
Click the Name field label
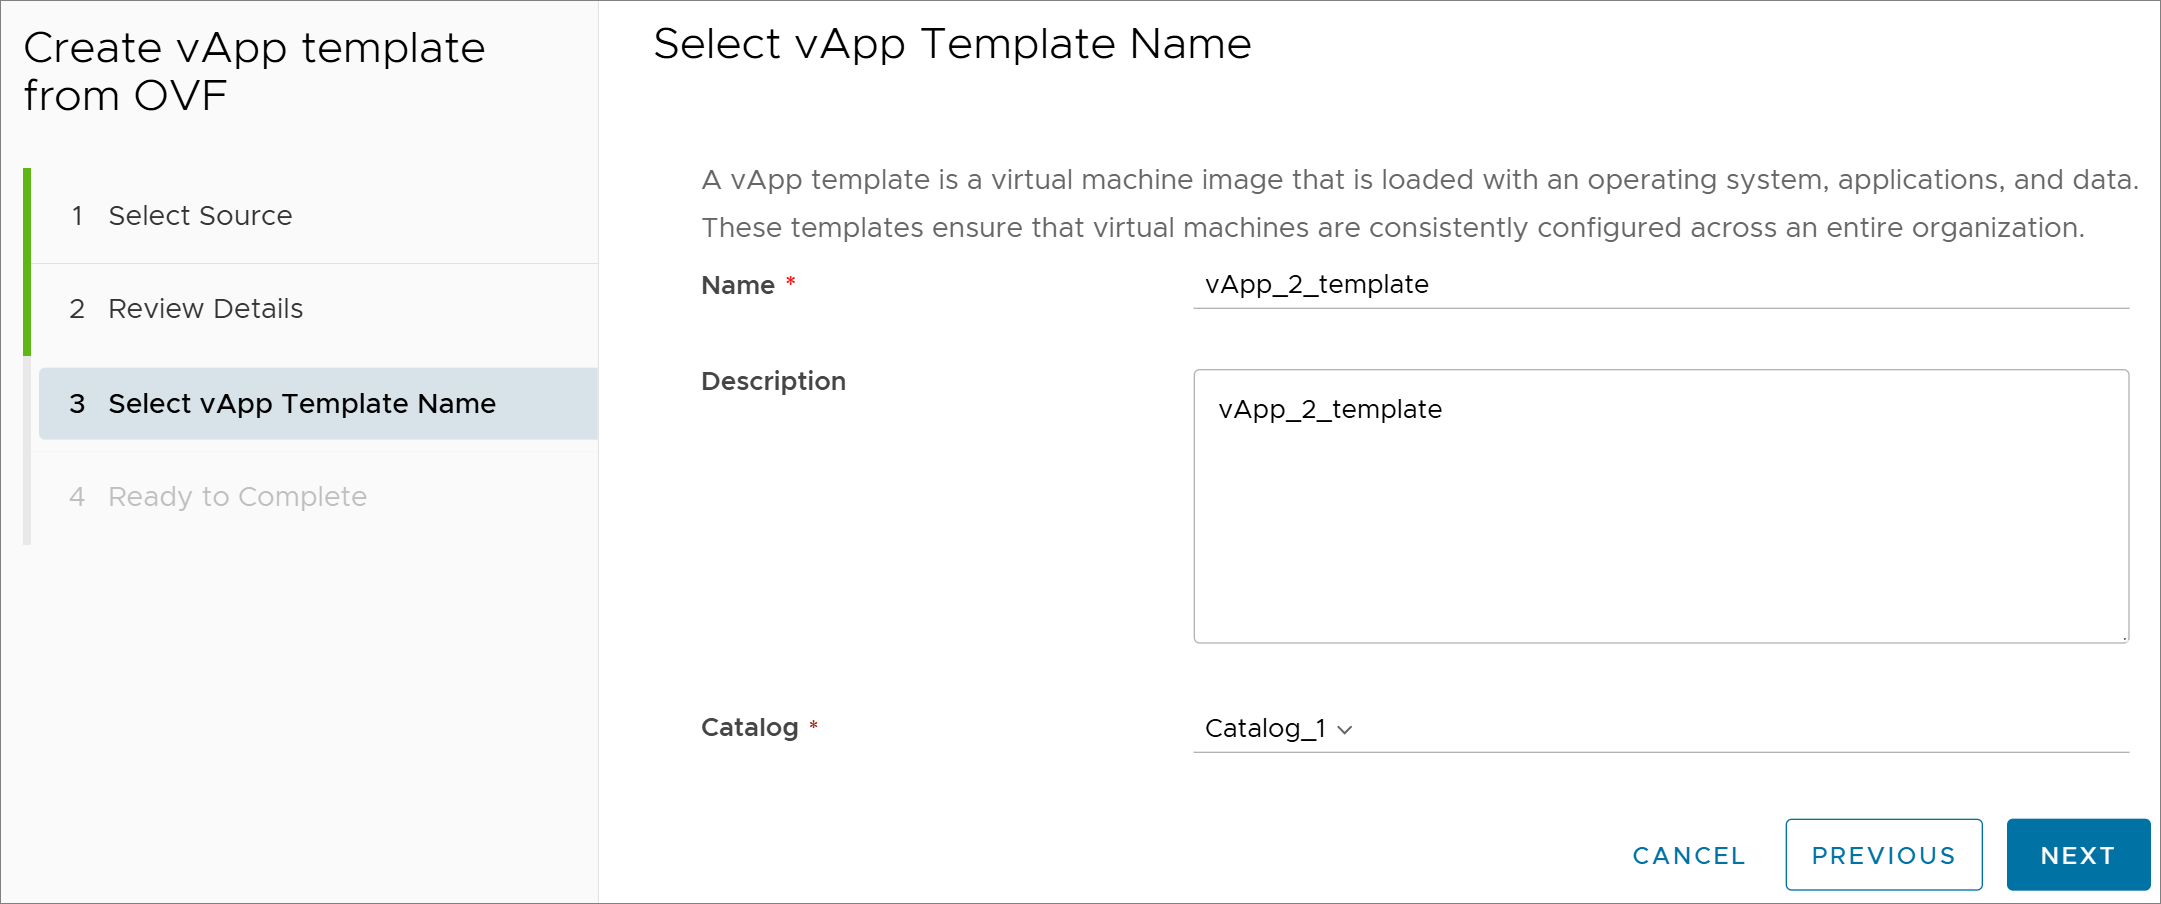(738, 285)
